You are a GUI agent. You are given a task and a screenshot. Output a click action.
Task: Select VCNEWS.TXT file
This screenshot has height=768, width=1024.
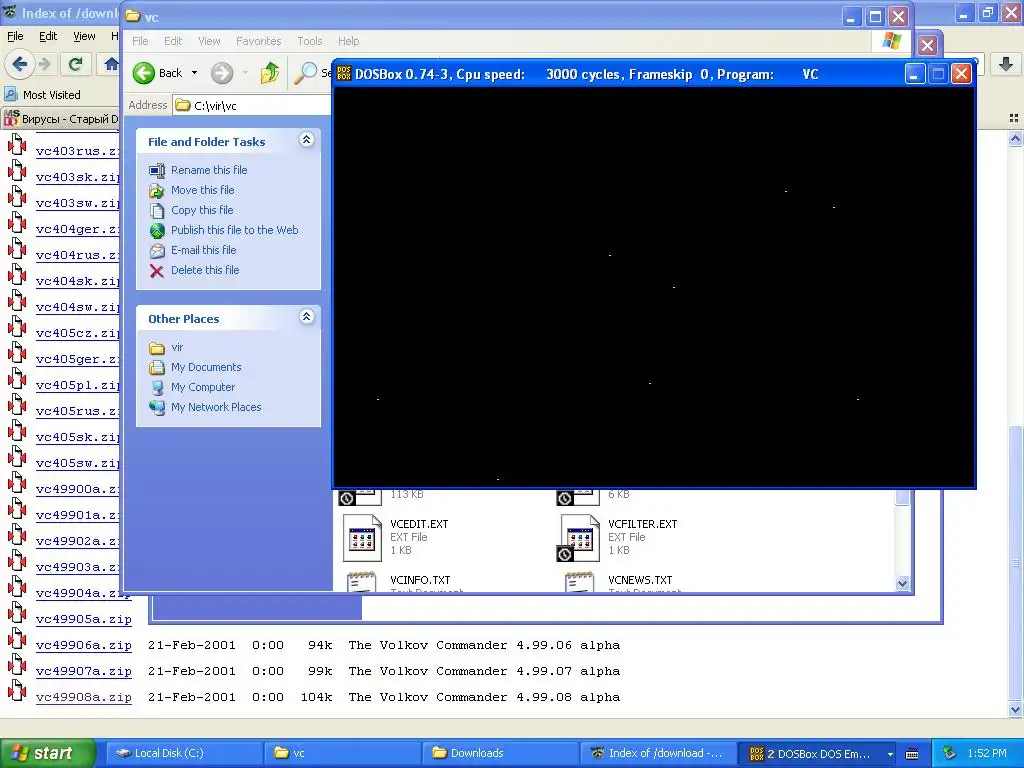640,580
